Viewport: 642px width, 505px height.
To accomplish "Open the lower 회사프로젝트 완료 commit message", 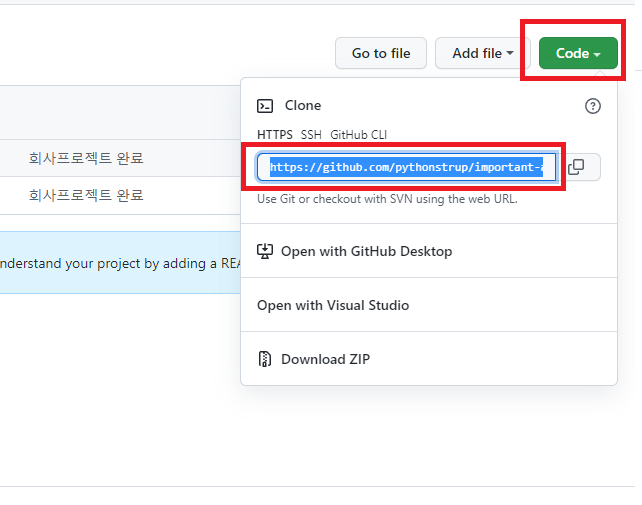I will click(86, 195).
